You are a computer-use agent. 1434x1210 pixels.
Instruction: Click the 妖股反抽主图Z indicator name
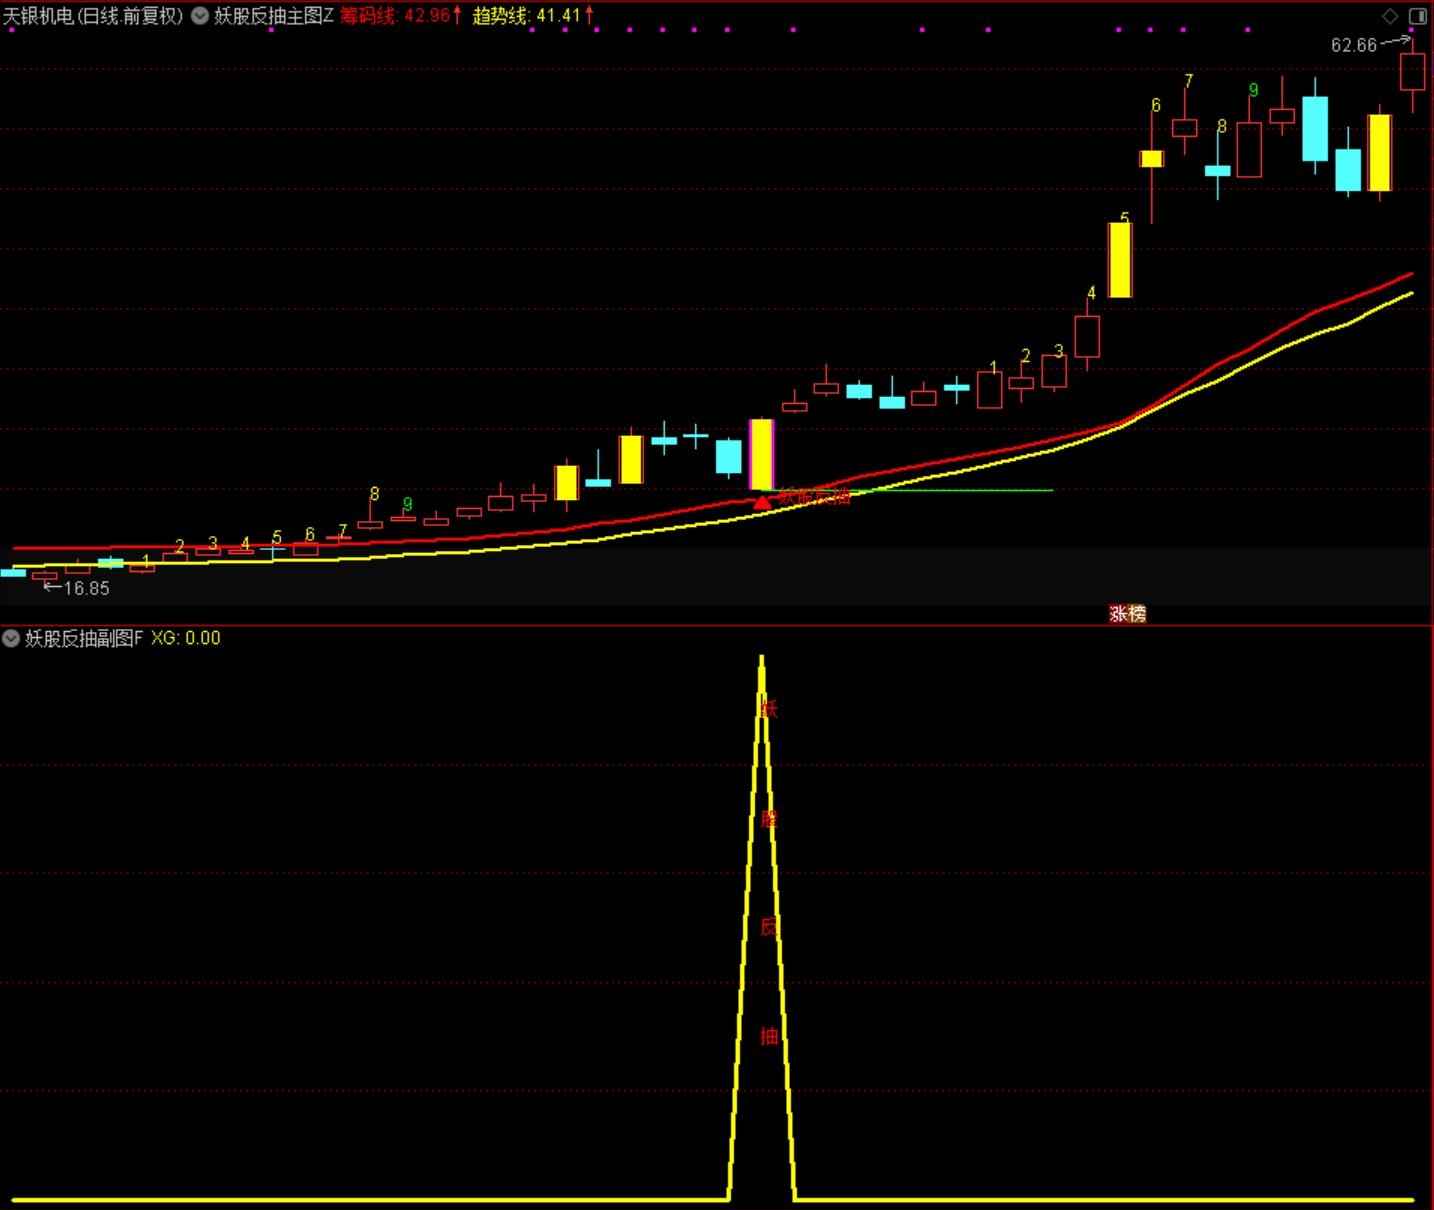tap(274, 16)
